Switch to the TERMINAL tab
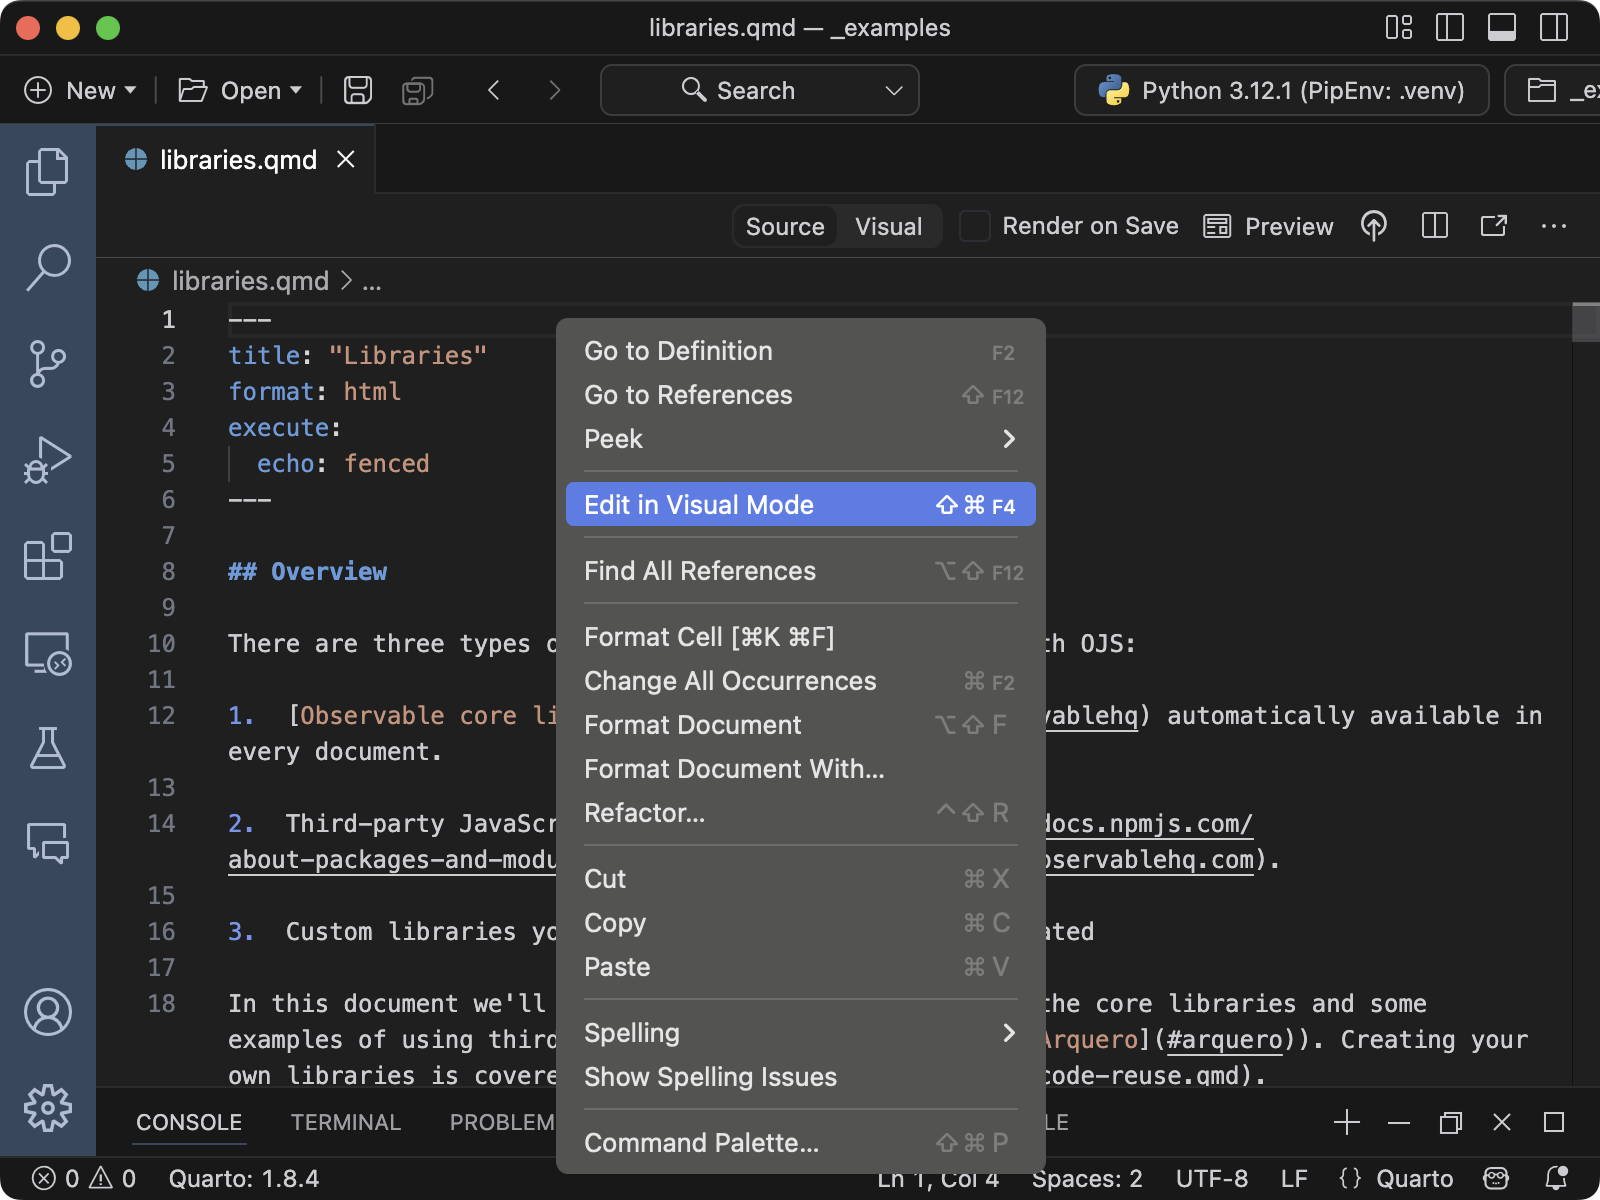 (x=345, y=1122)
